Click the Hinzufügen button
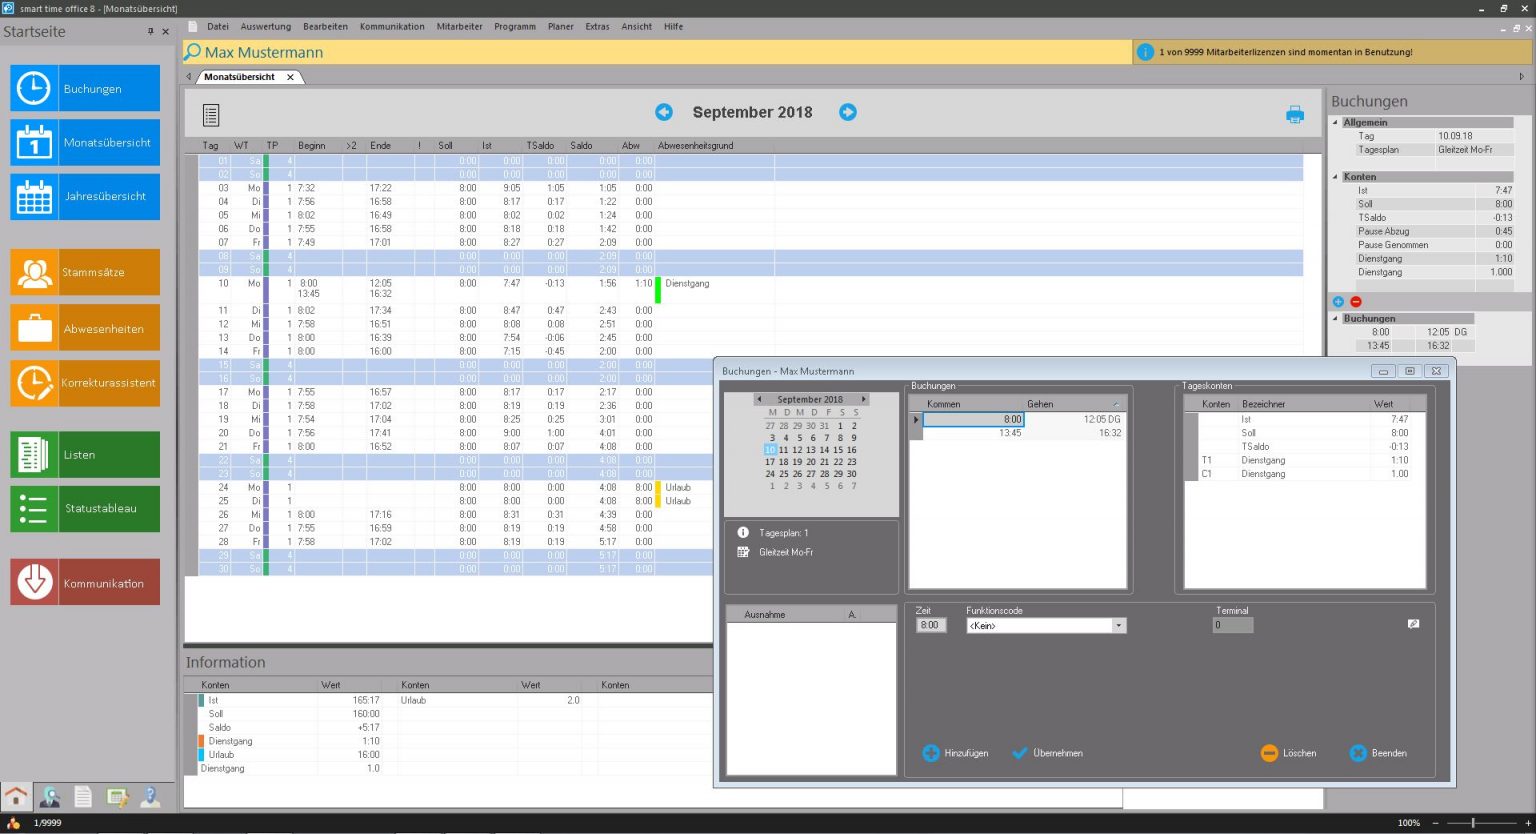 956,753
